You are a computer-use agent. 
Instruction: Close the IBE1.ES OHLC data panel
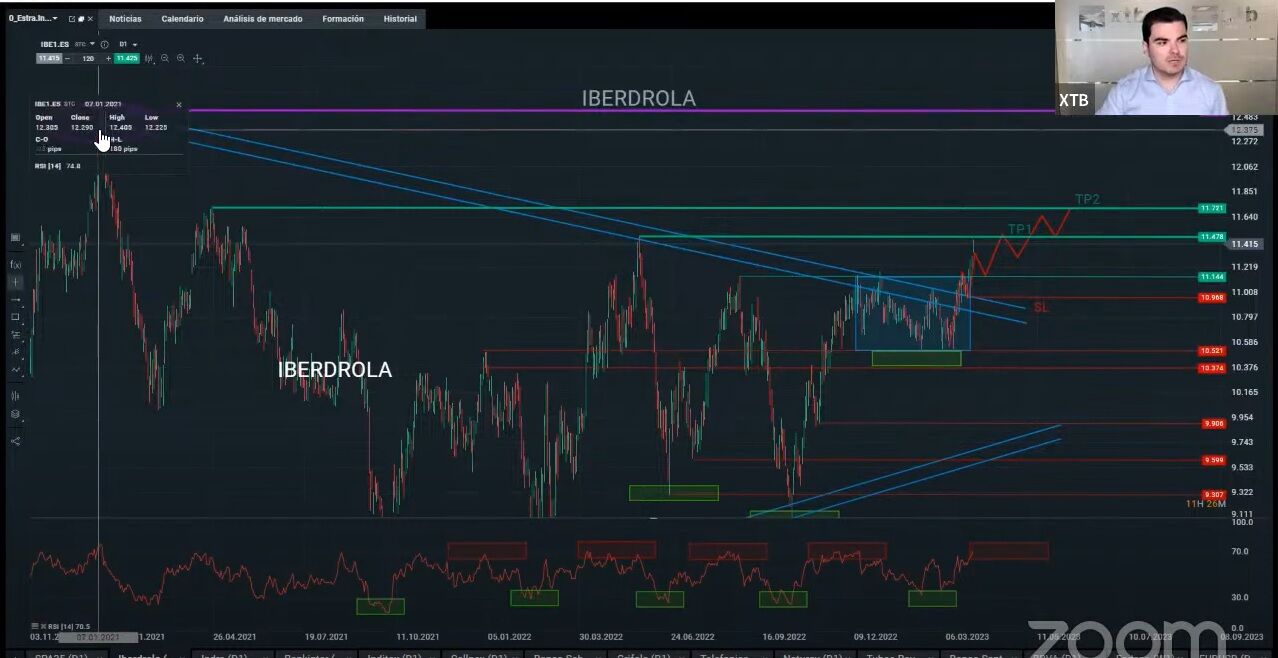pos(179,104)
